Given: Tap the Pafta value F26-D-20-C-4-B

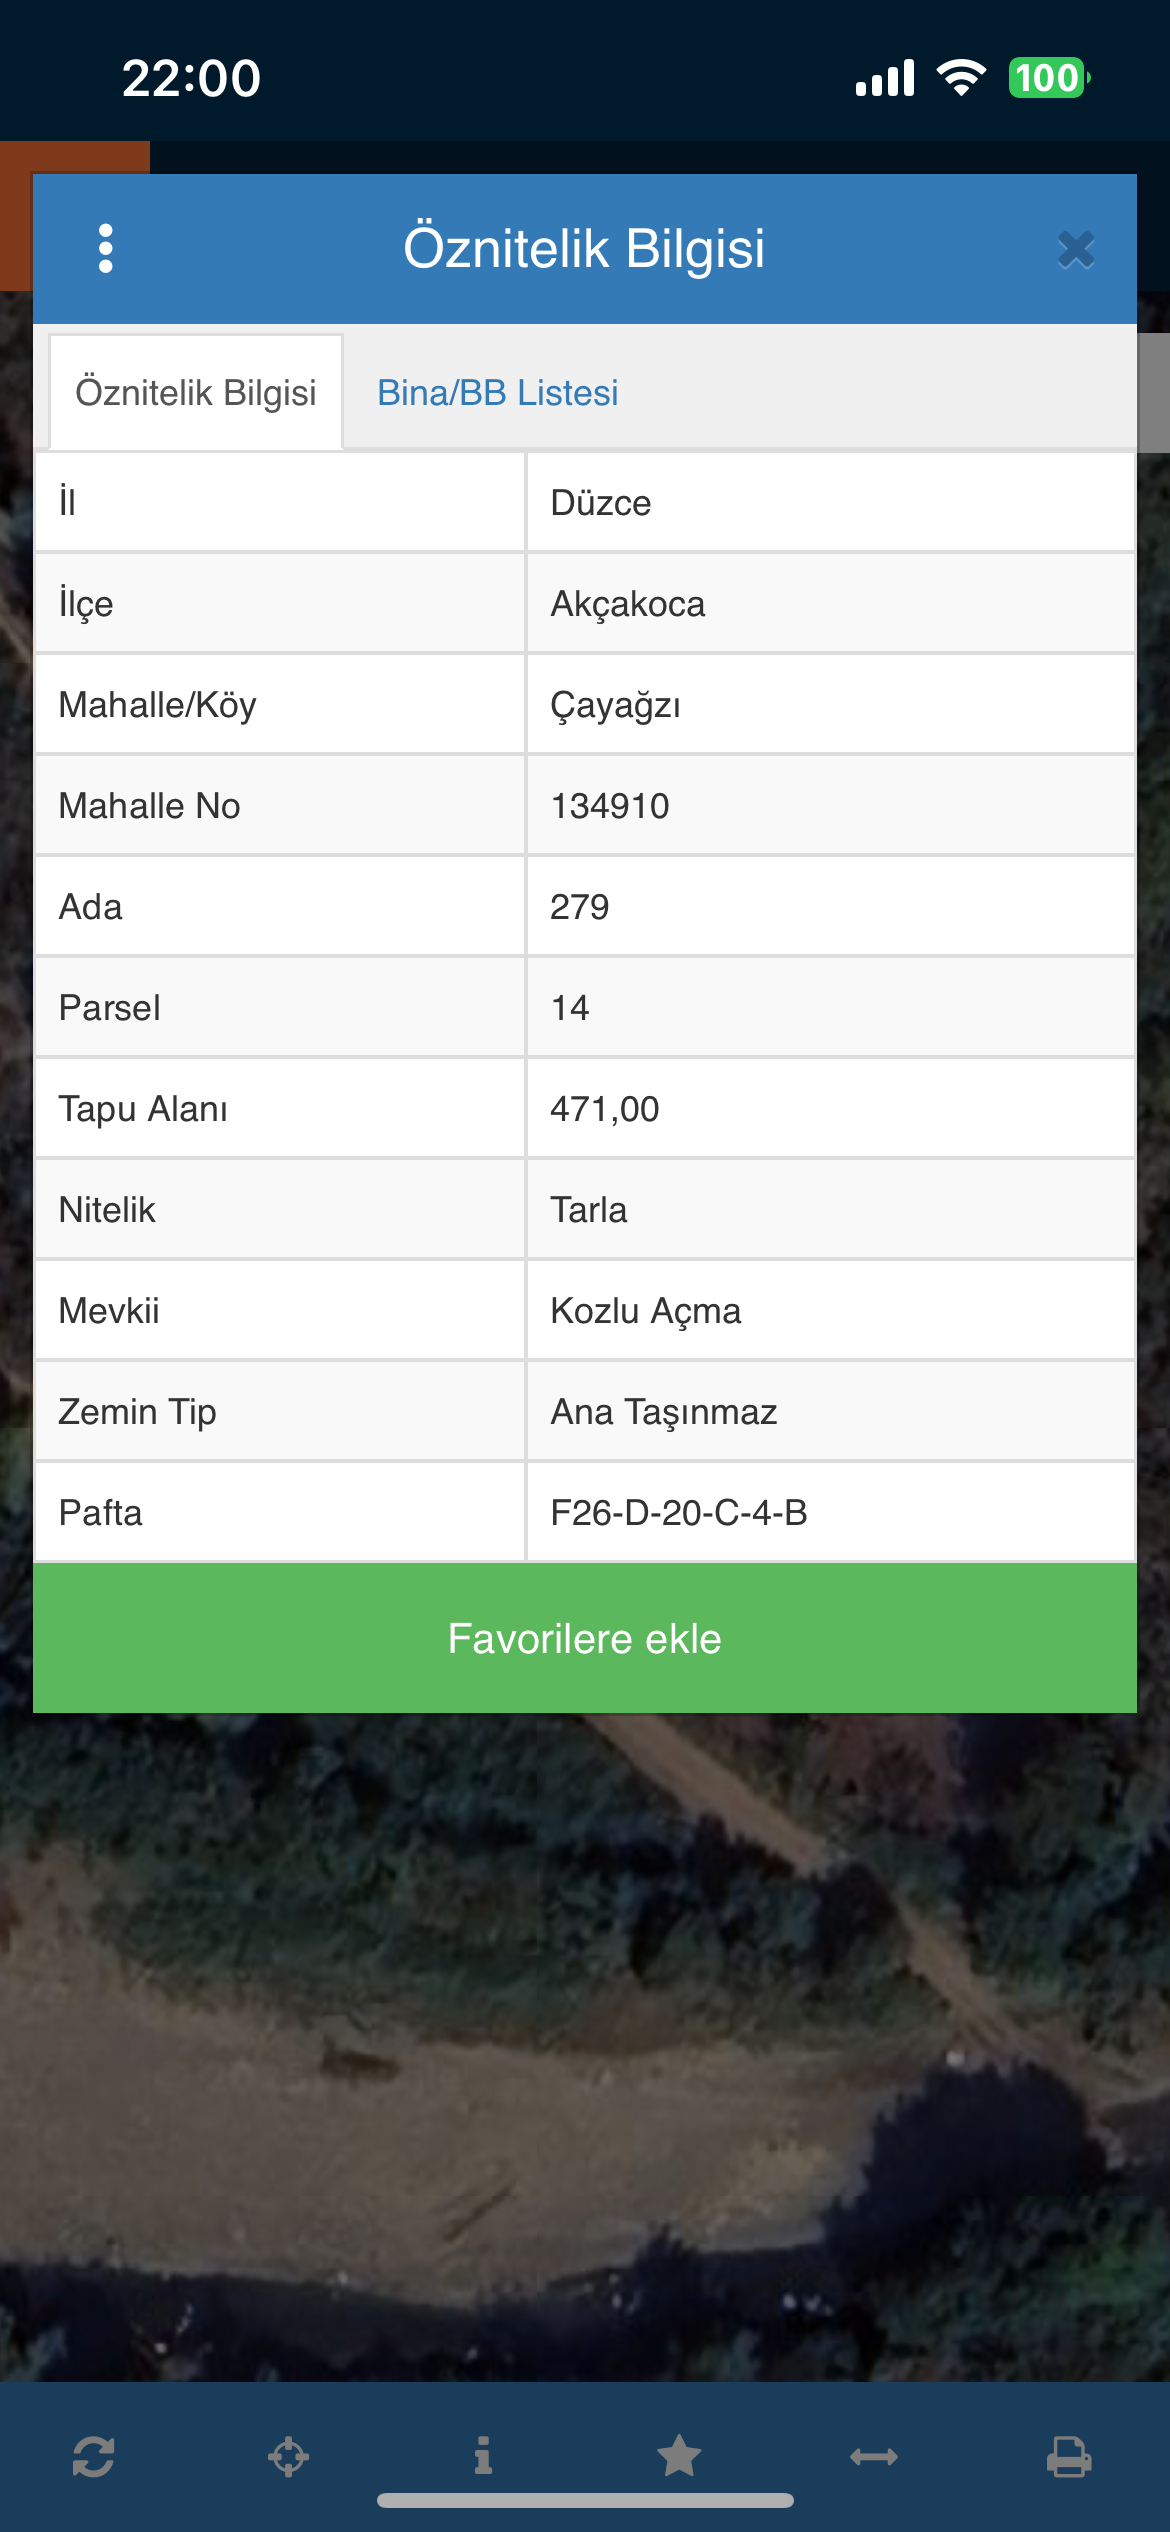Looking at the screenshot, I should point(678,1513).
